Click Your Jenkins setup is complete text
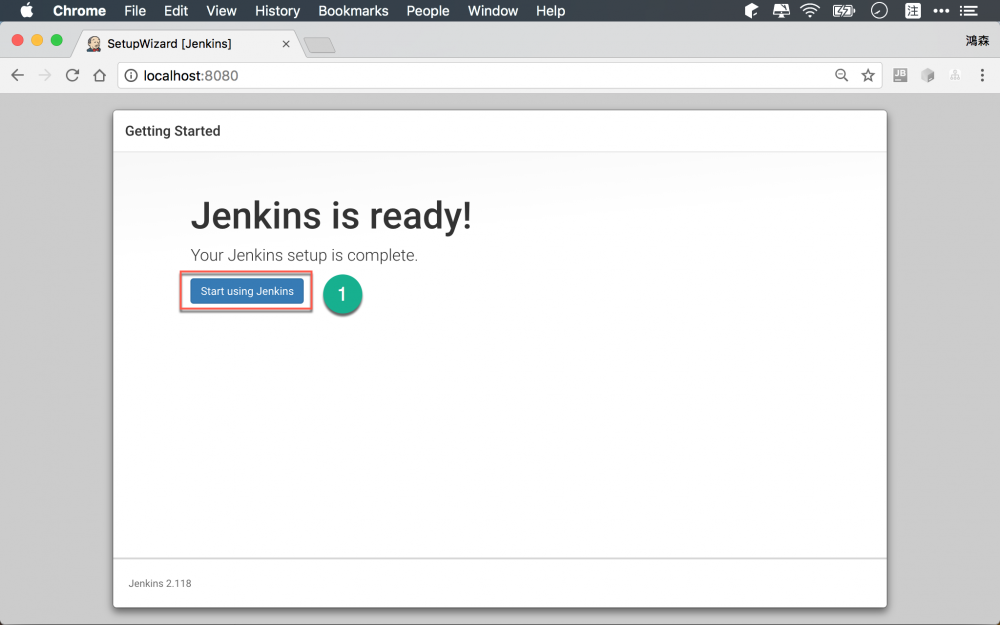 pos(304,255)
